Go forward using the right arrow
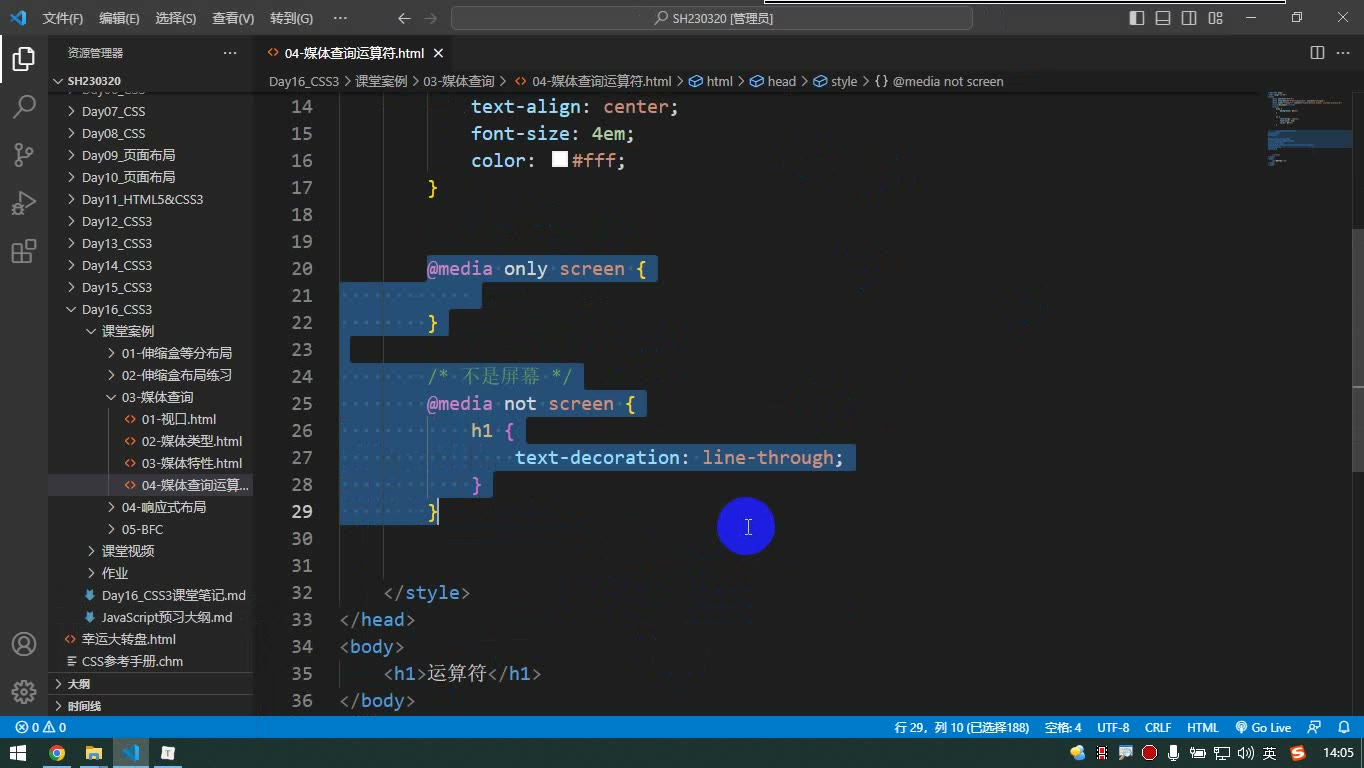 coord(430,18)
